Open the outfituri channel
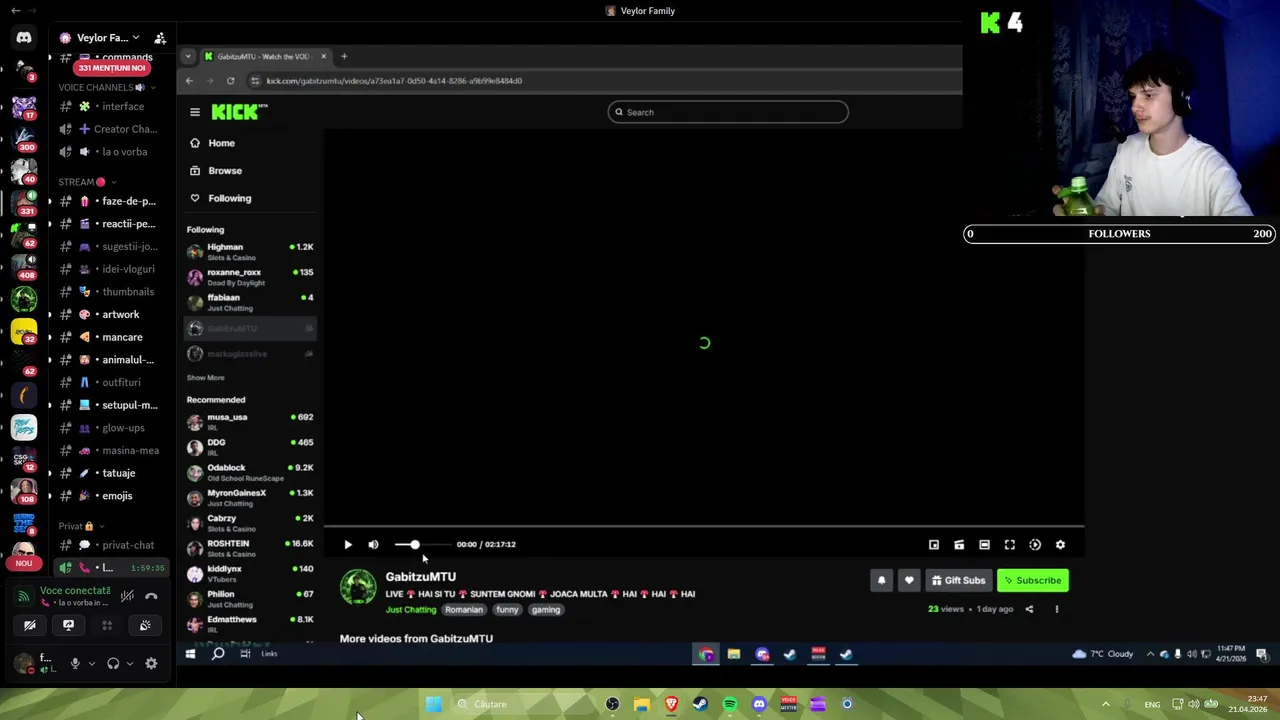 [112, 382]
